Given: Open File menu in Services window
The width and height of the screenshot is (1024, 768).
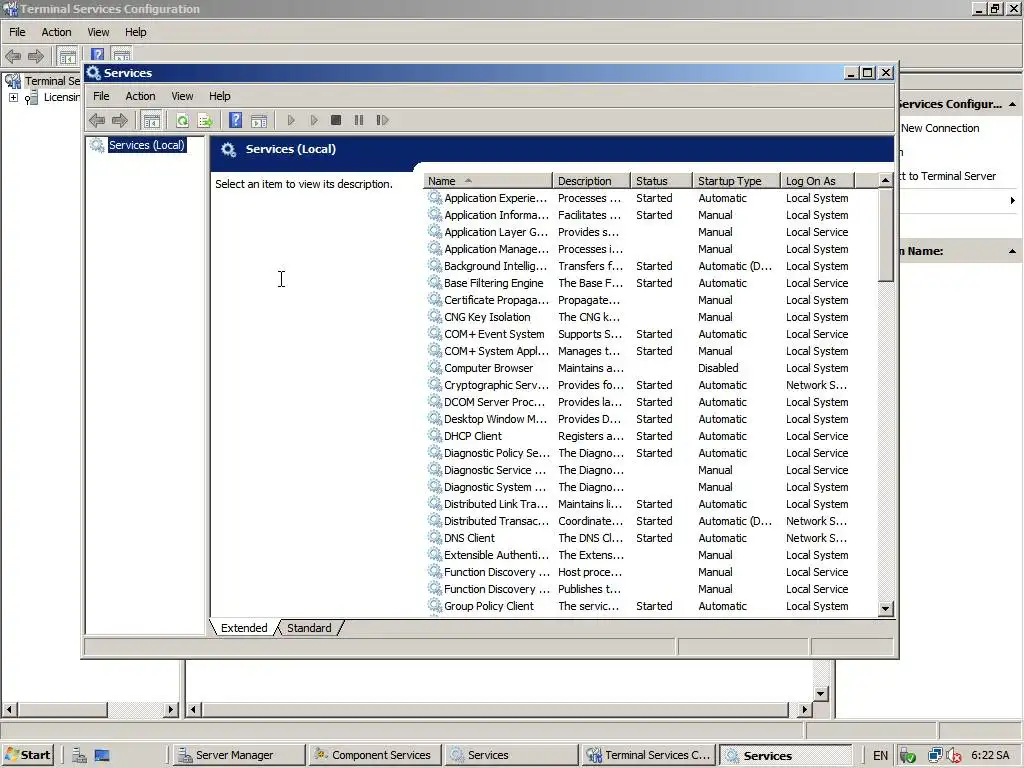Looking at the screenshot, I should pos(101,96).
